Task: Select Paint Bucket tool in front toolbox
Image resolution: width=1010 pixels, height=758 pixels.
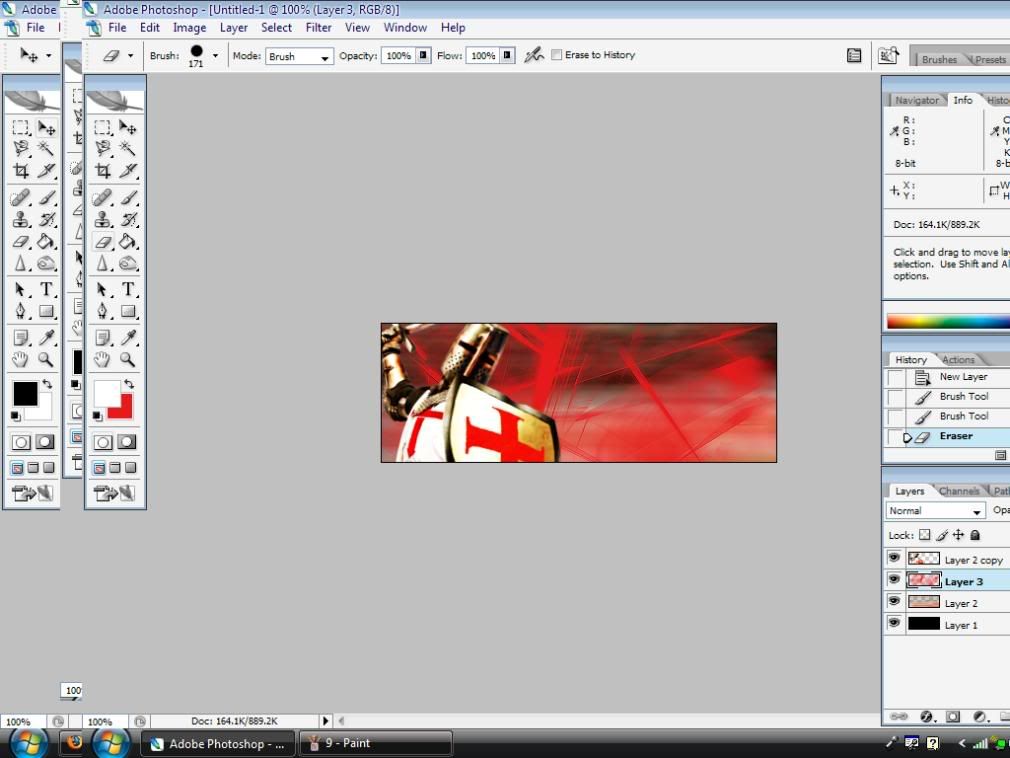Action: point(128,242)
